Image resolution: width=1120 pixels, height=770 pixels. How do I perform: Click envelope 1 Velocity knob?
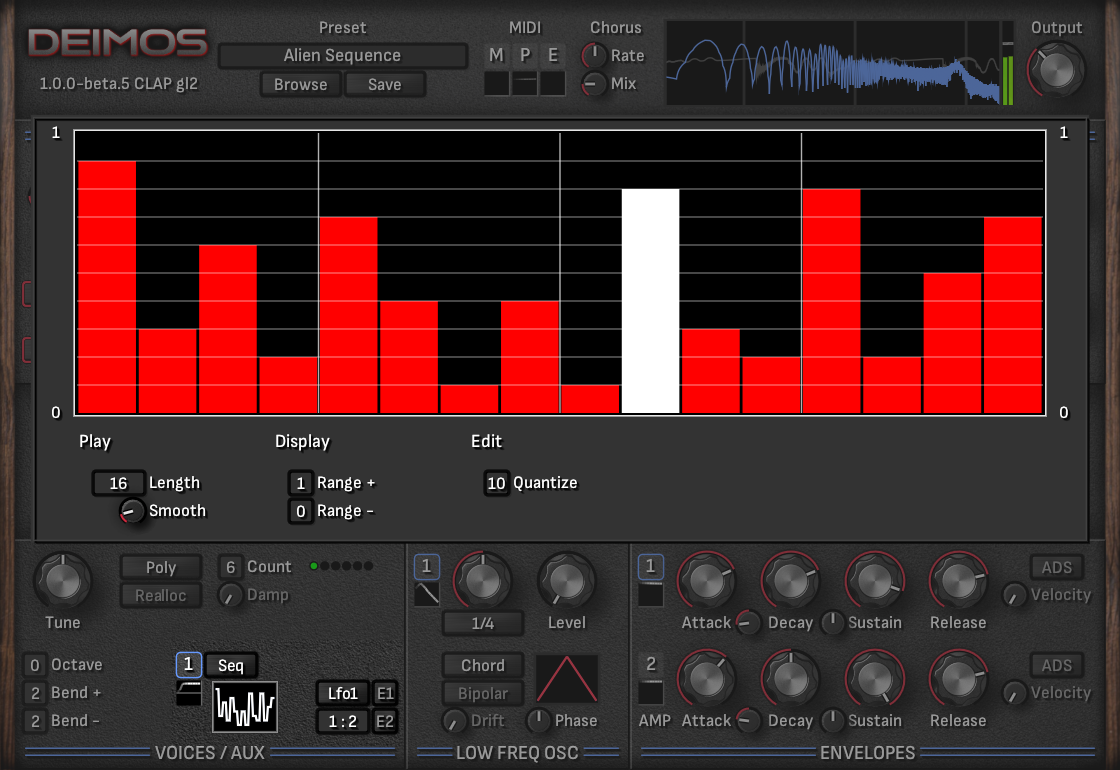1014,595
